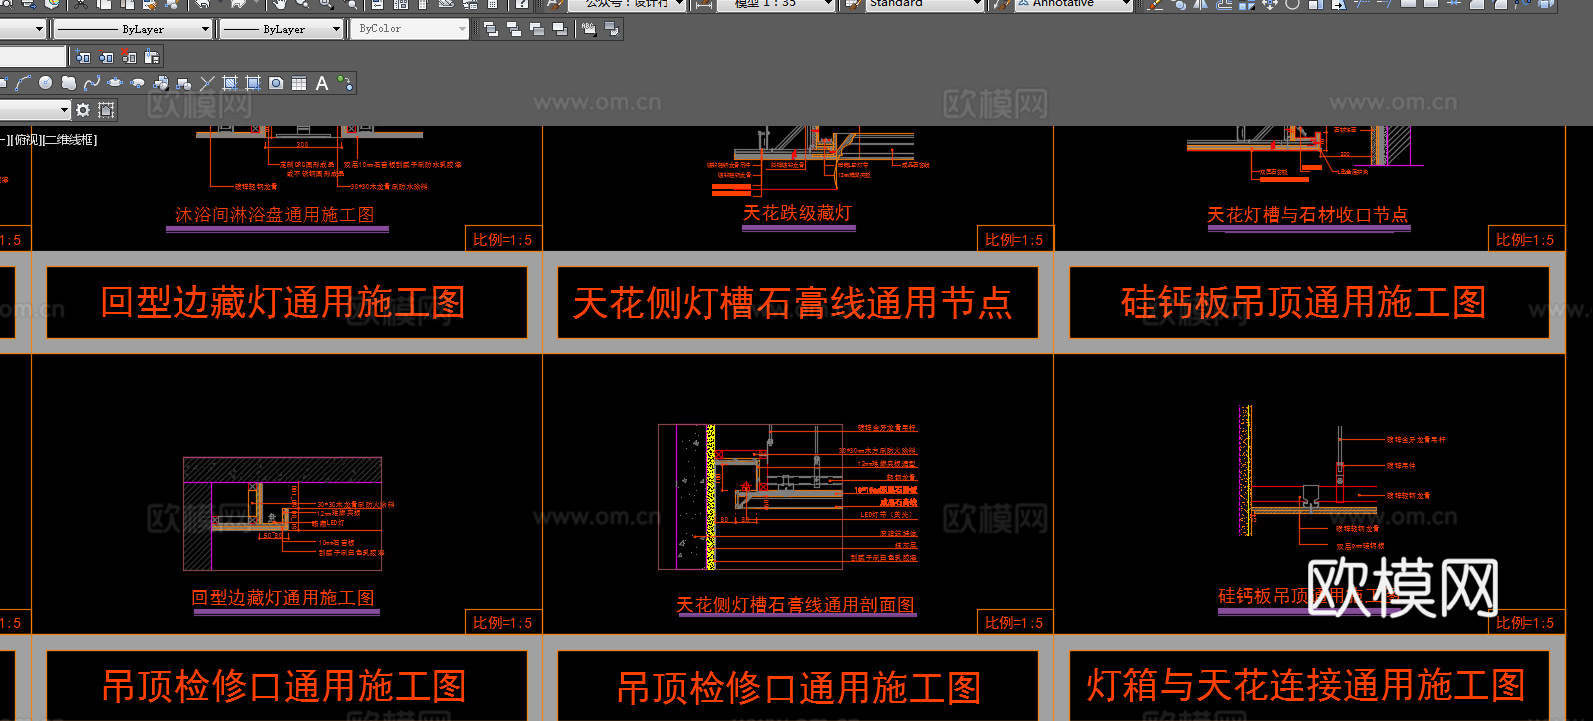Screen dimensions: 1593x721
Task: Select the Ellipse drawing tool
Action: pos(114,83)
